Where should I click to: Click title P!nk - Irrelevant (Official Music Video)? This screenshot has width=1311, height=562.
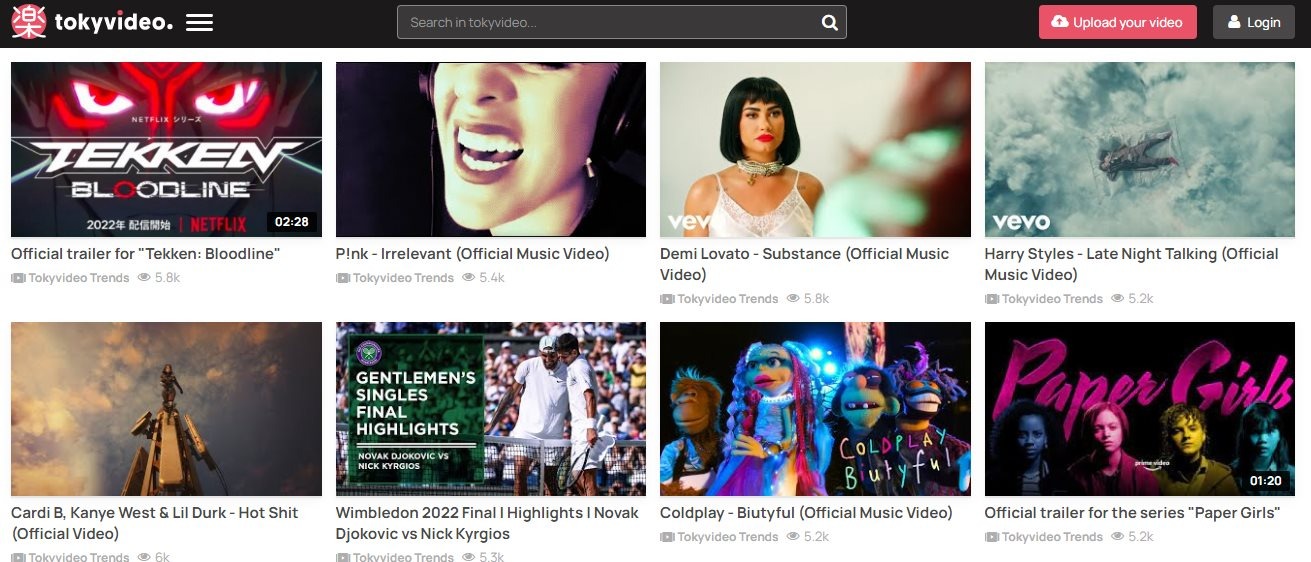click(x=473, y=254)
